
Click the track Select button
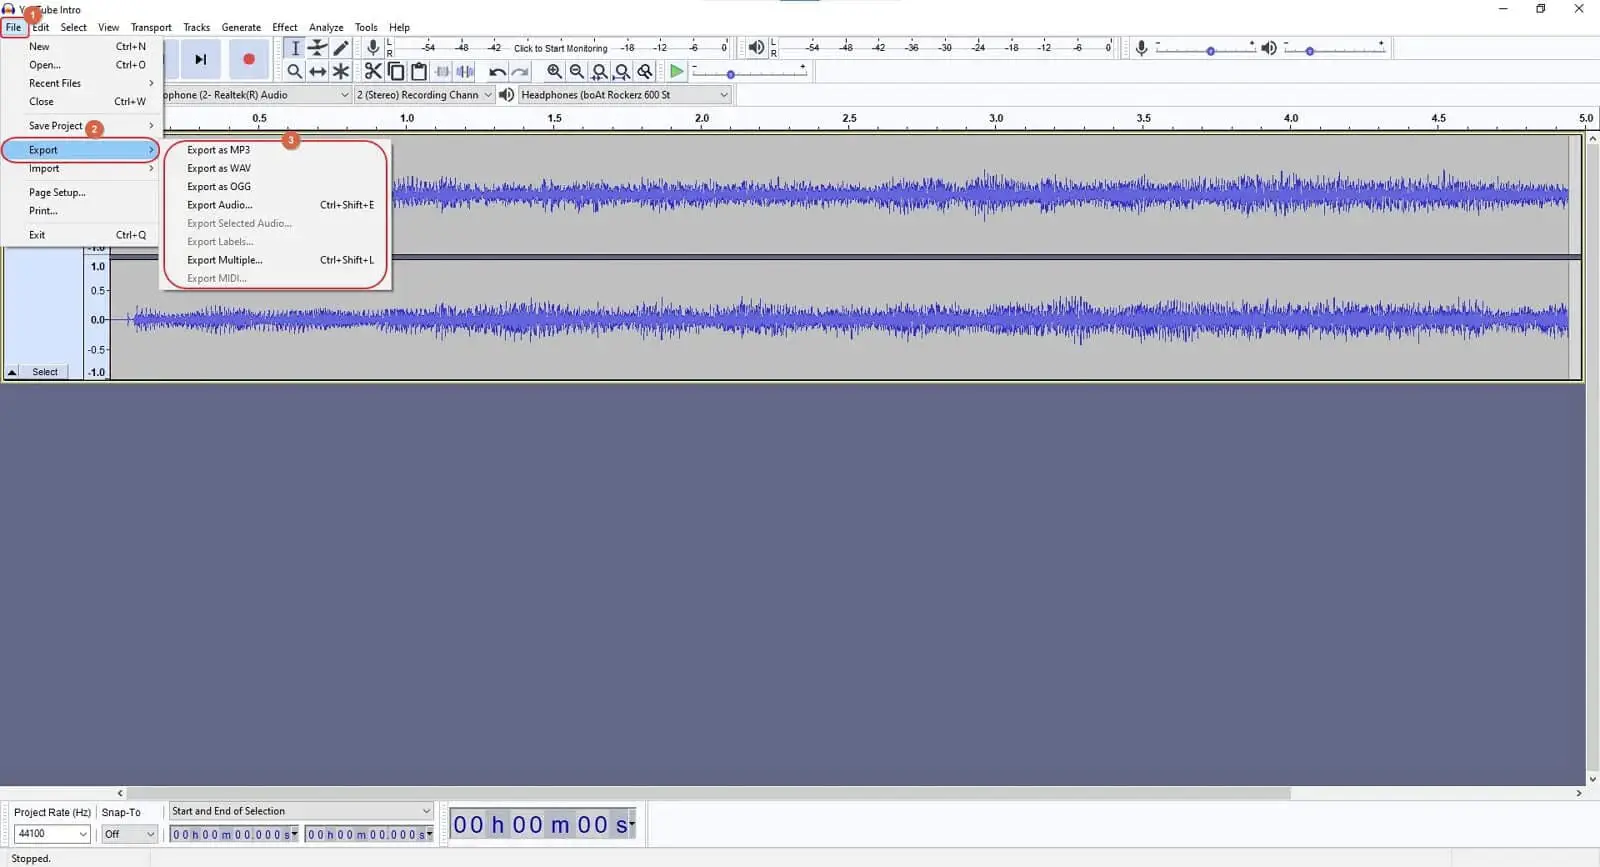tap(45, 372)
